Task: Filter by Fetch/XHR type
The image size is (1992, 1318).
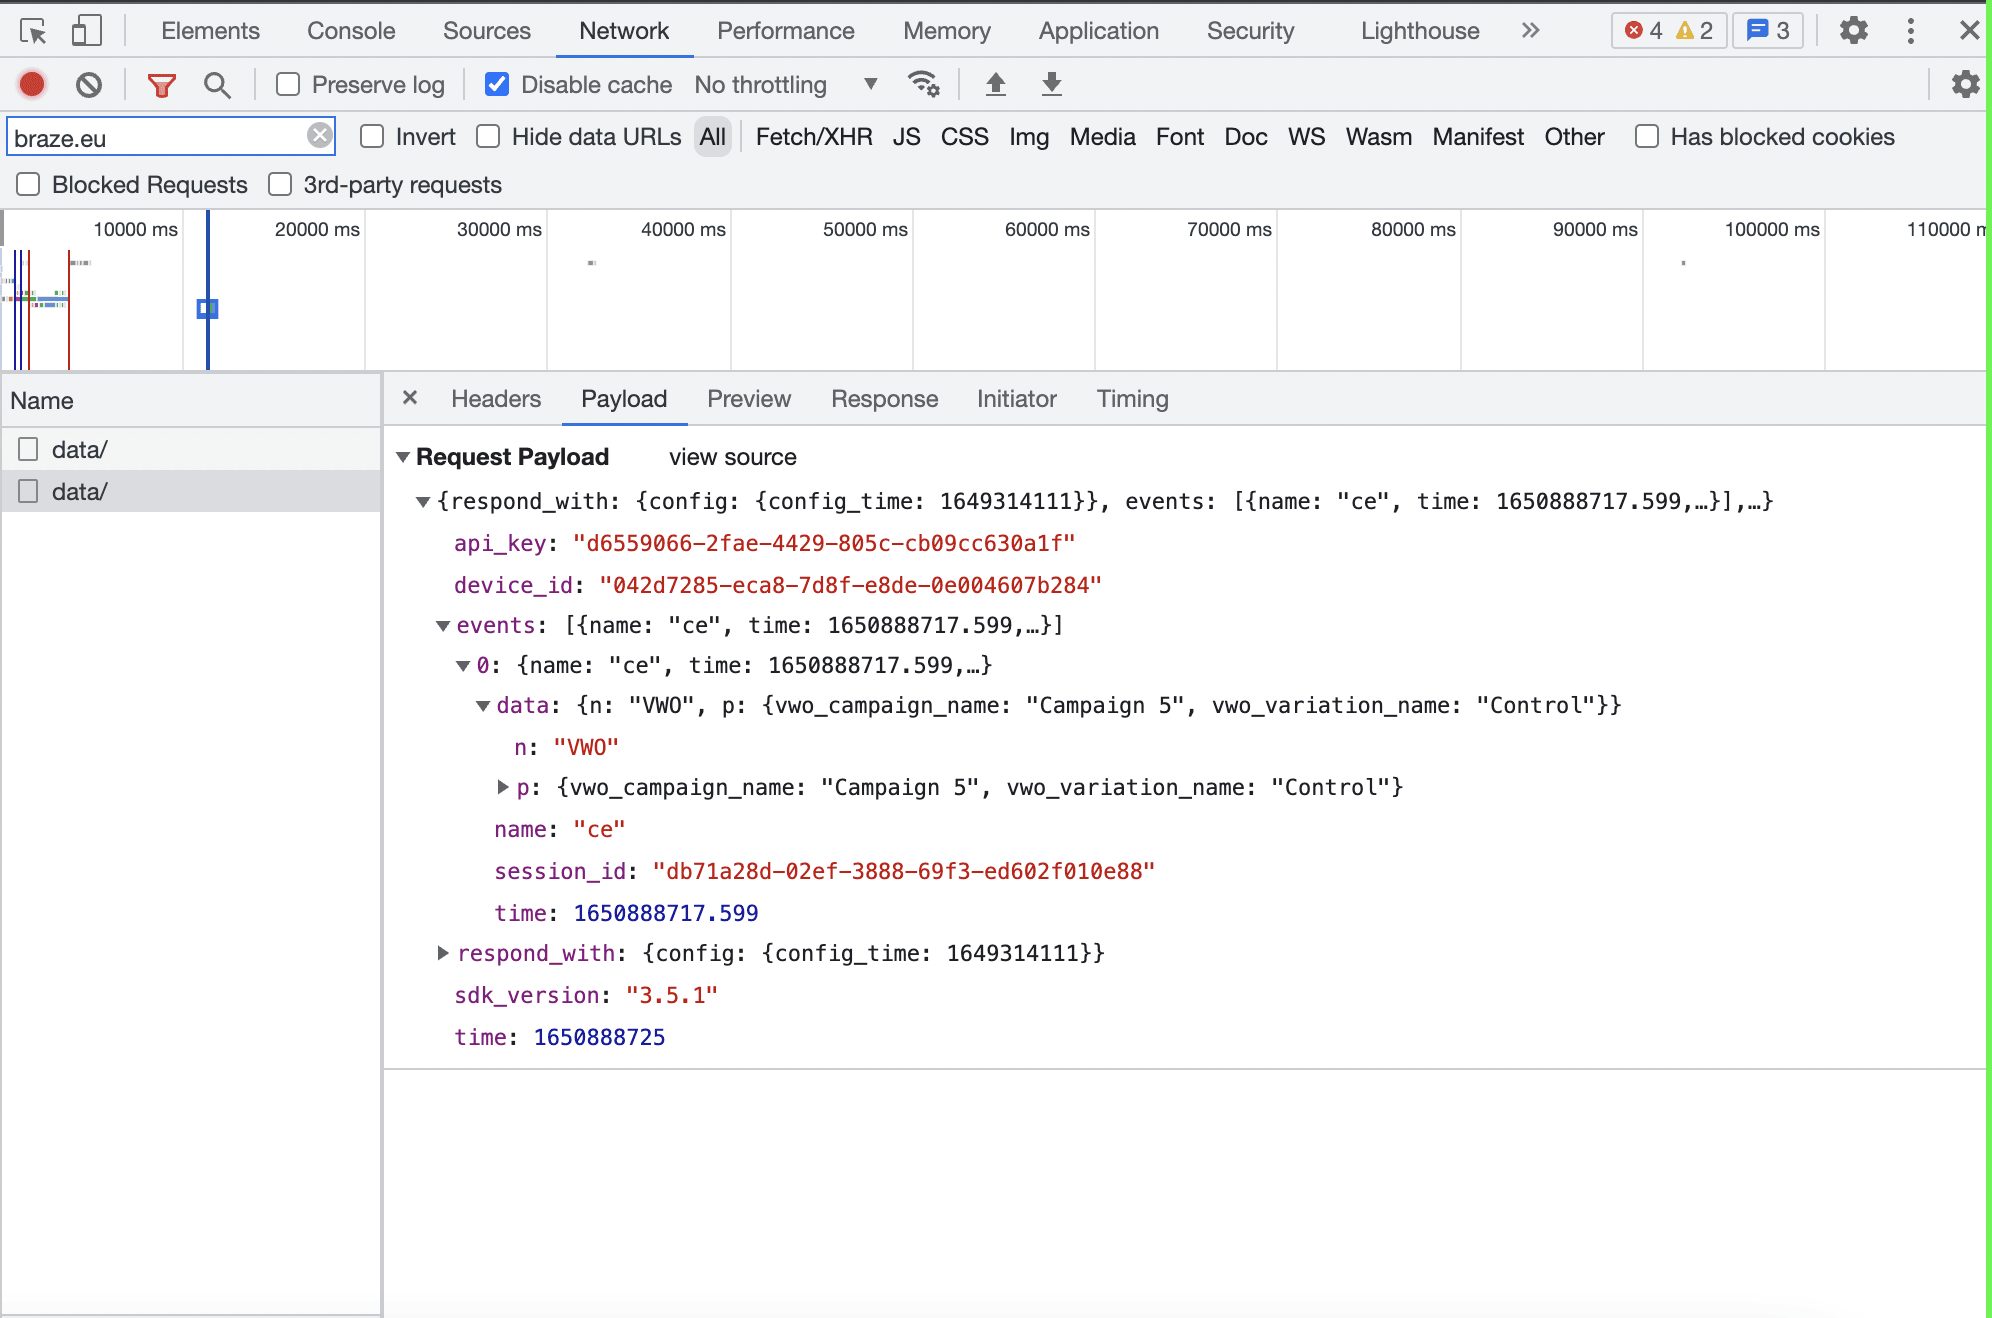Action: (813, 137)
